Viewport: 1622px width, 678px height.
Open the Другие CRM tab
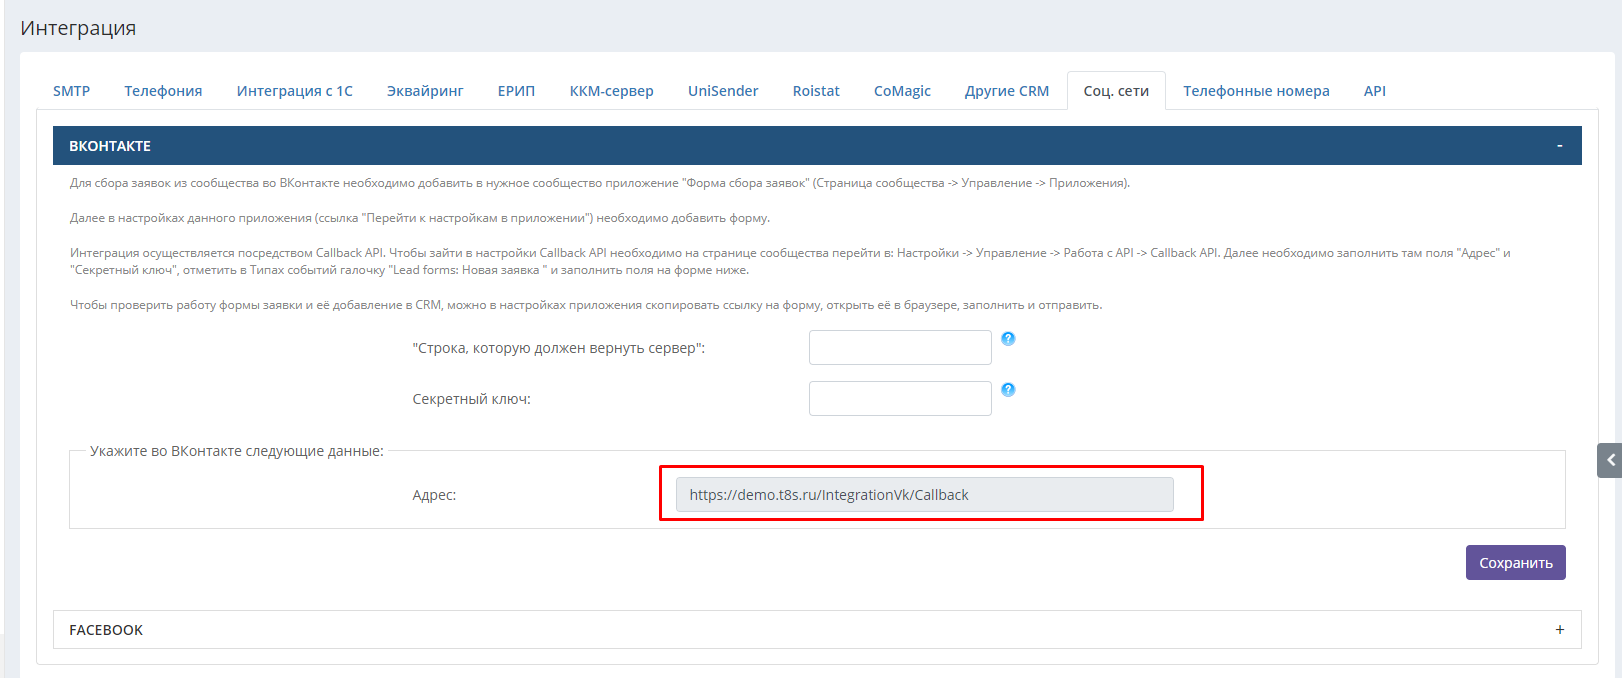[x=1007, y=91]
